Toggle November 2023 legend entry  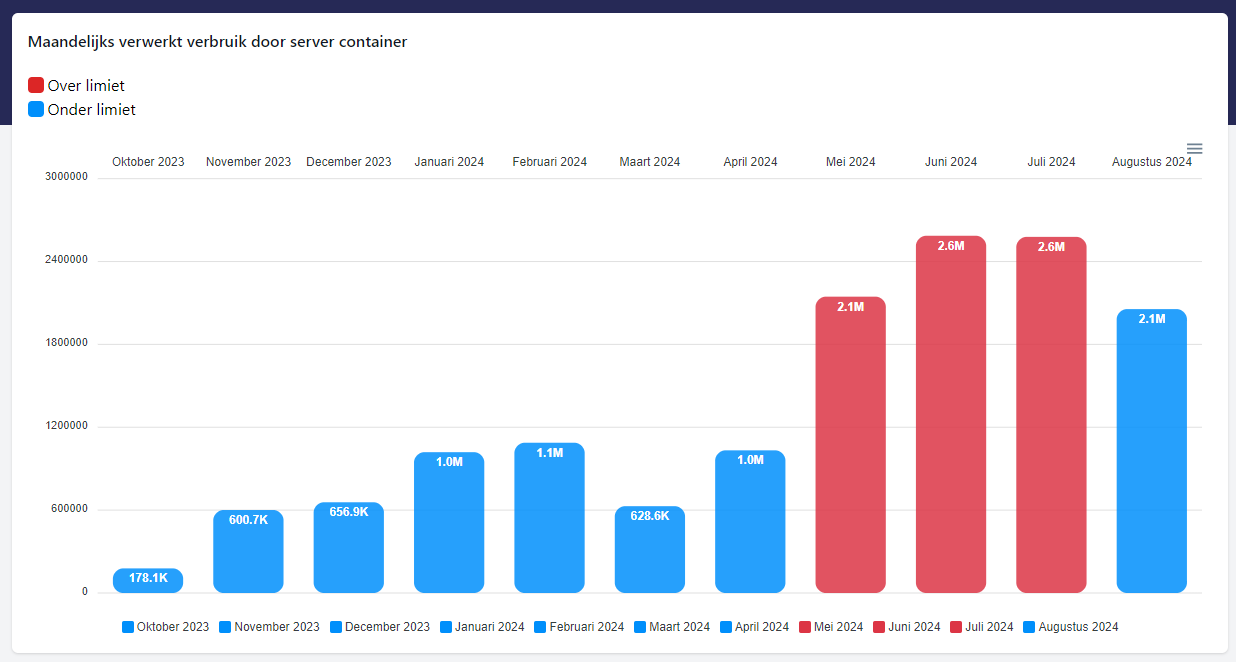point(270,627)
